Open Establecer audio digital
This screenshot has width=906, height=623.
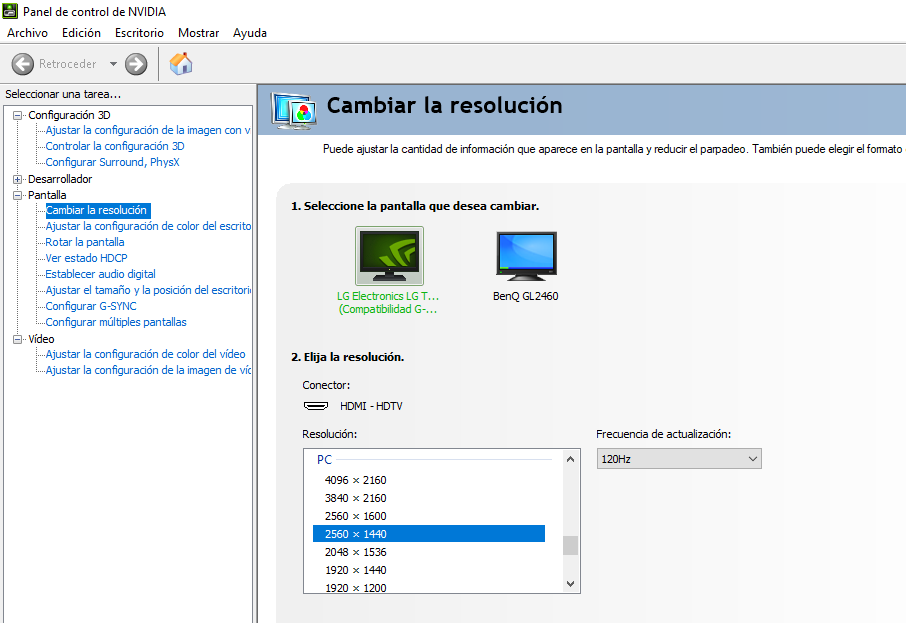101,274
